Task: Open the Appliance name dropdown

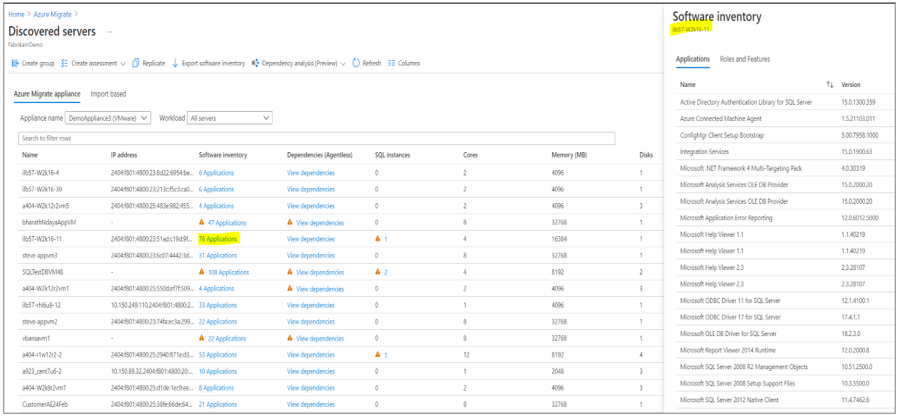Action: click(x=108, y=118)
